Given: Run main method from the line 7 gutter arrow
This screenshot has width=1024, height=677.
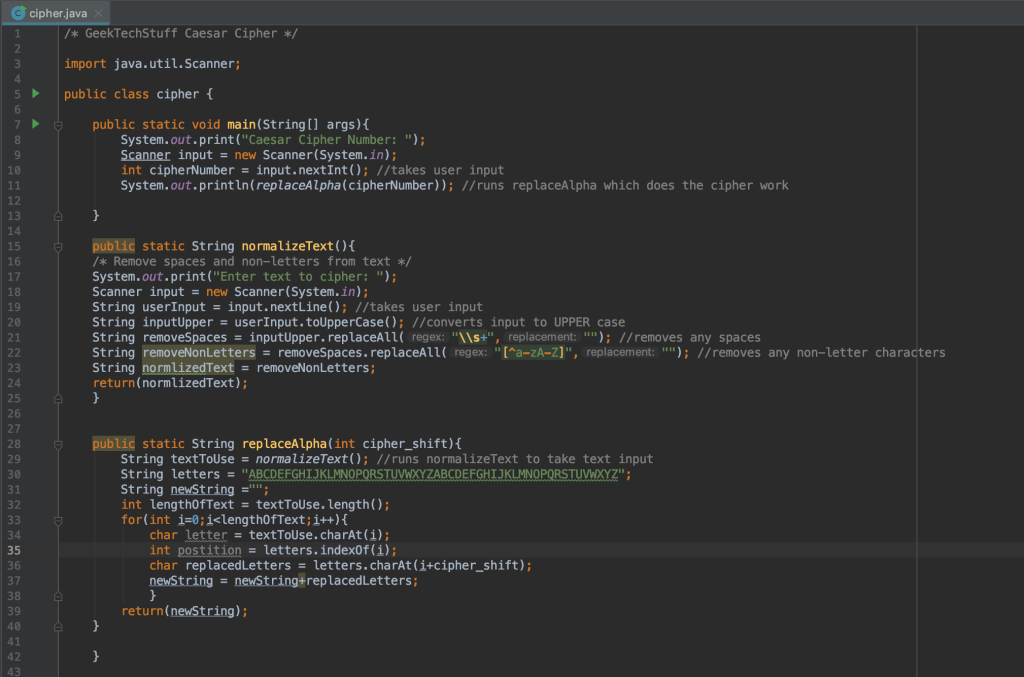Looking at the screenshot, I should point(36,124).
